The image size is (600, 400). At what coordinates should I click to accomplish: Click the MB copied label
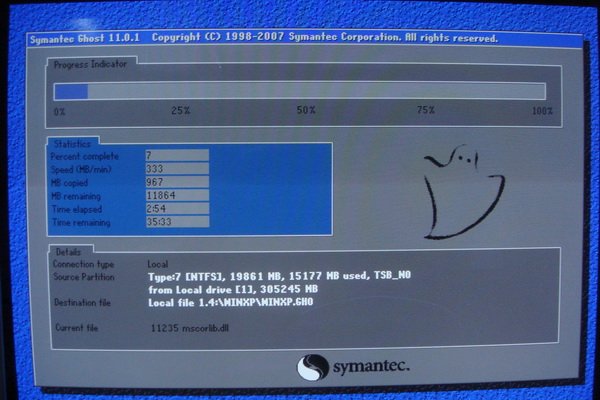click(x=70, y=183)
